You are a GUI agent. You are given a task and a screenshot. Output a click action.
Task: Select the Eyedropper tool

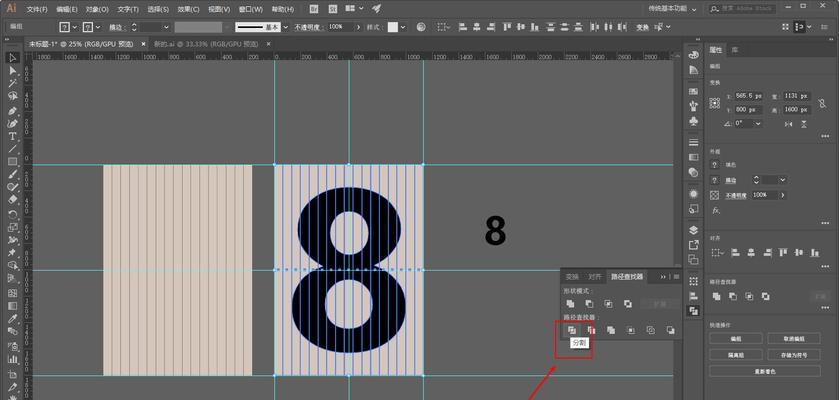tap(13, 319)
